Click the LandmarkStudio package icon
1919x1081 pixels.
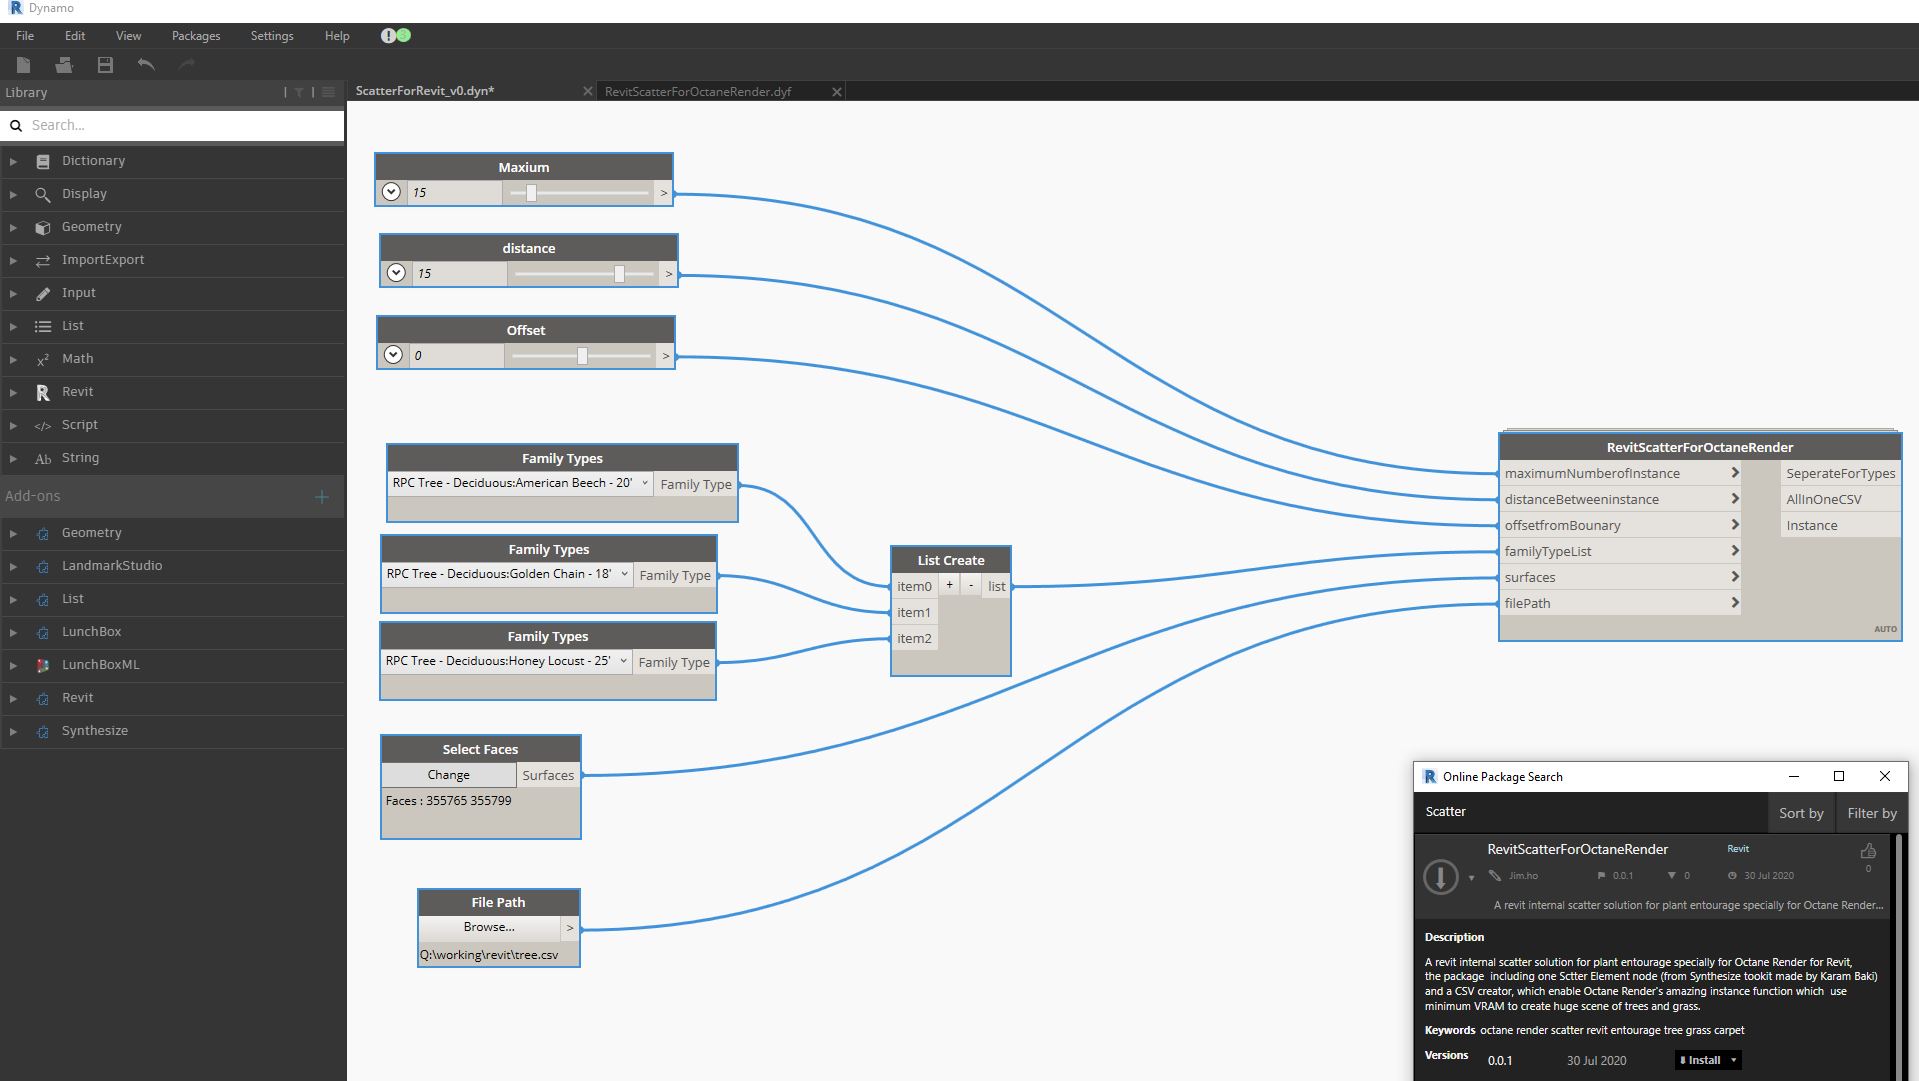pos(43,566)
